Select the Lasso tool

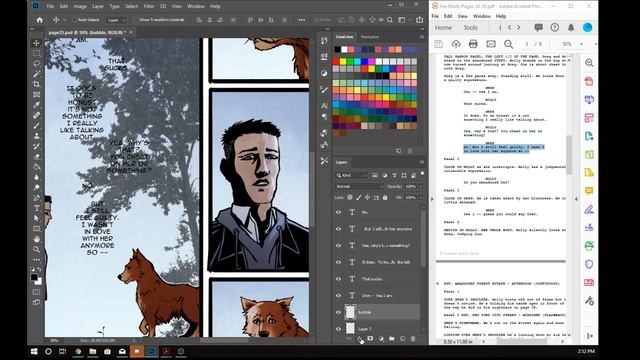(x=37, y=63)
